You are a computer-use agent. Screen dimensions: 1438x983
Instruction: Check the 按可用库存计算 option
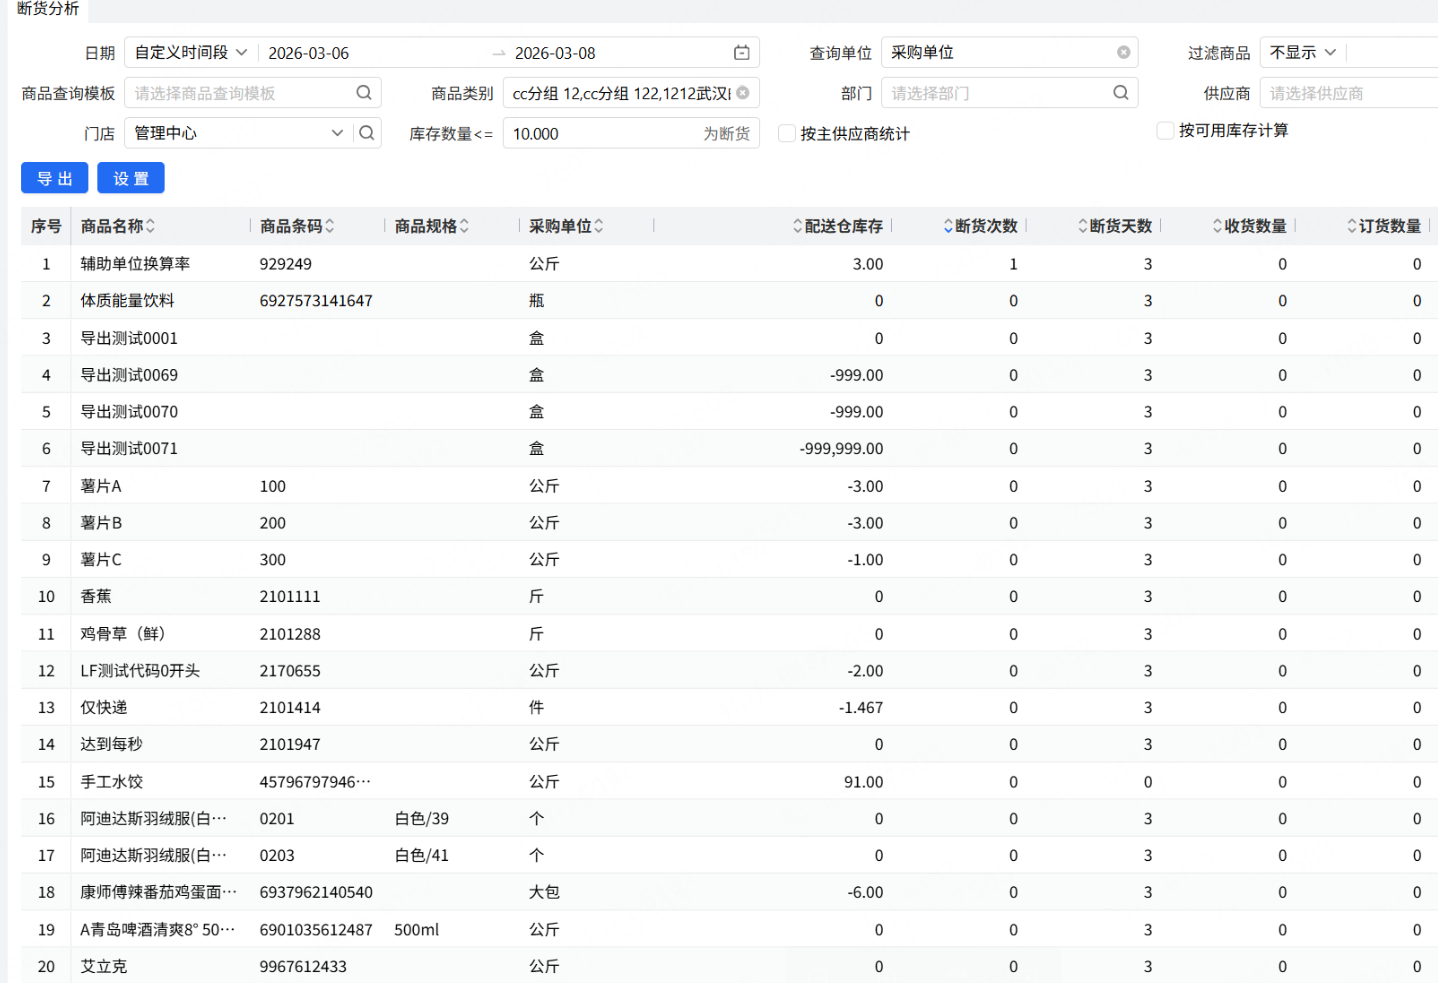click(x=1165, y=131)
